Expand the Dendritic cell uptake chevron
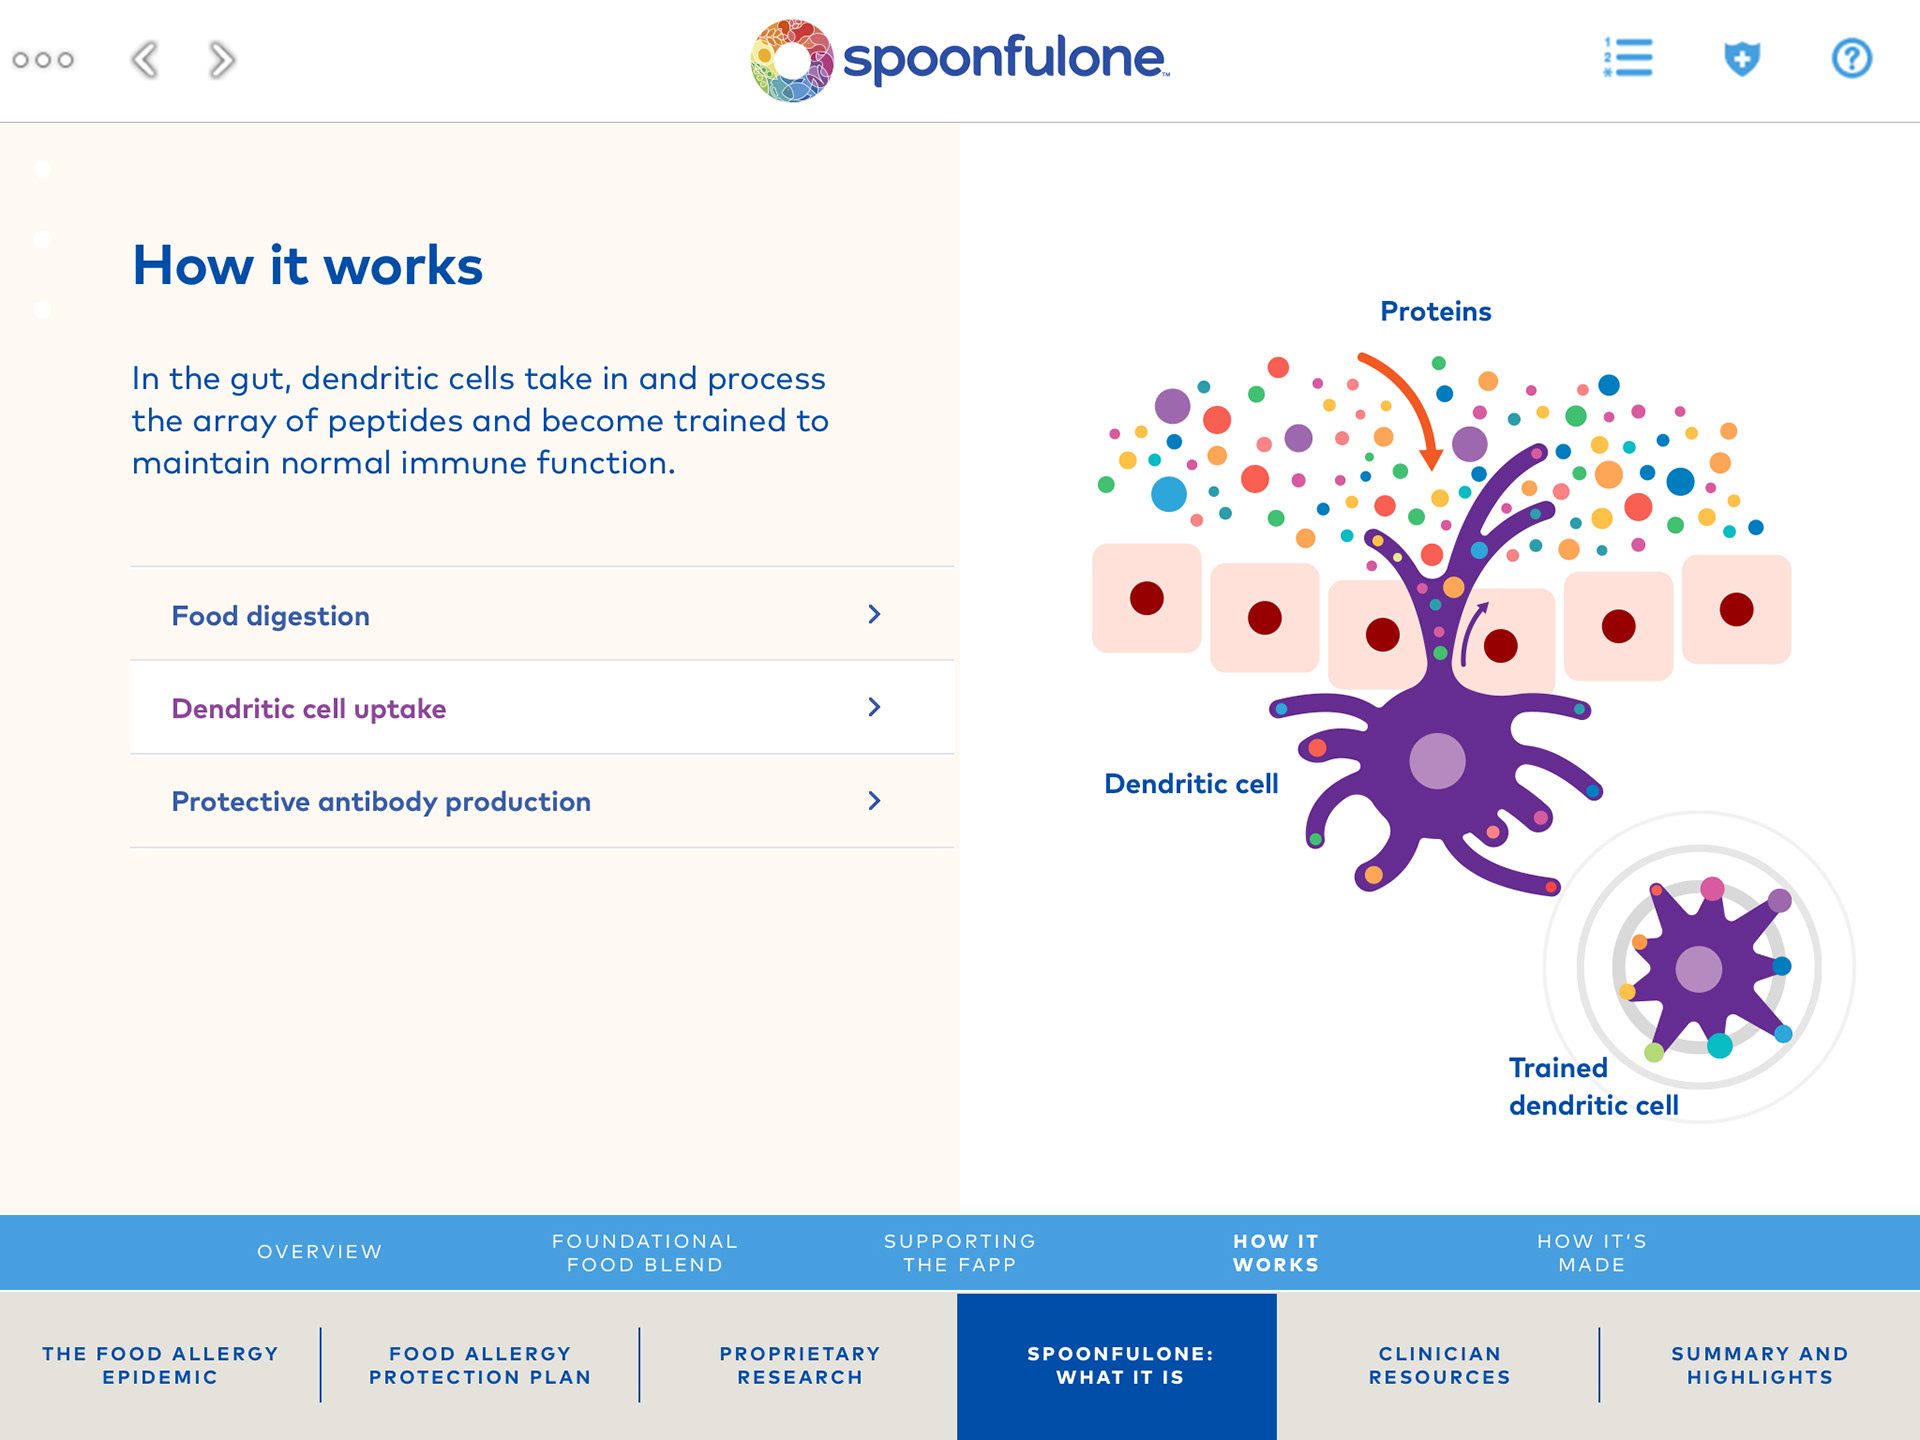1920x1440 pixels. 874,708
